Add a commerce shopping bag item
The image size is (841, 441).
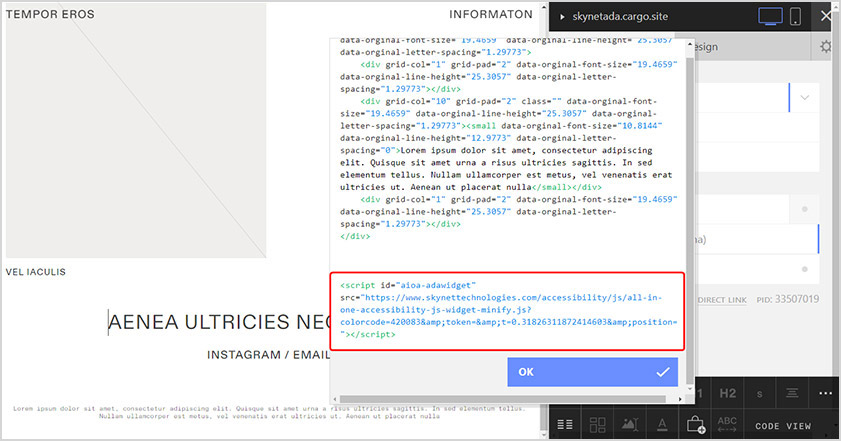696,425
